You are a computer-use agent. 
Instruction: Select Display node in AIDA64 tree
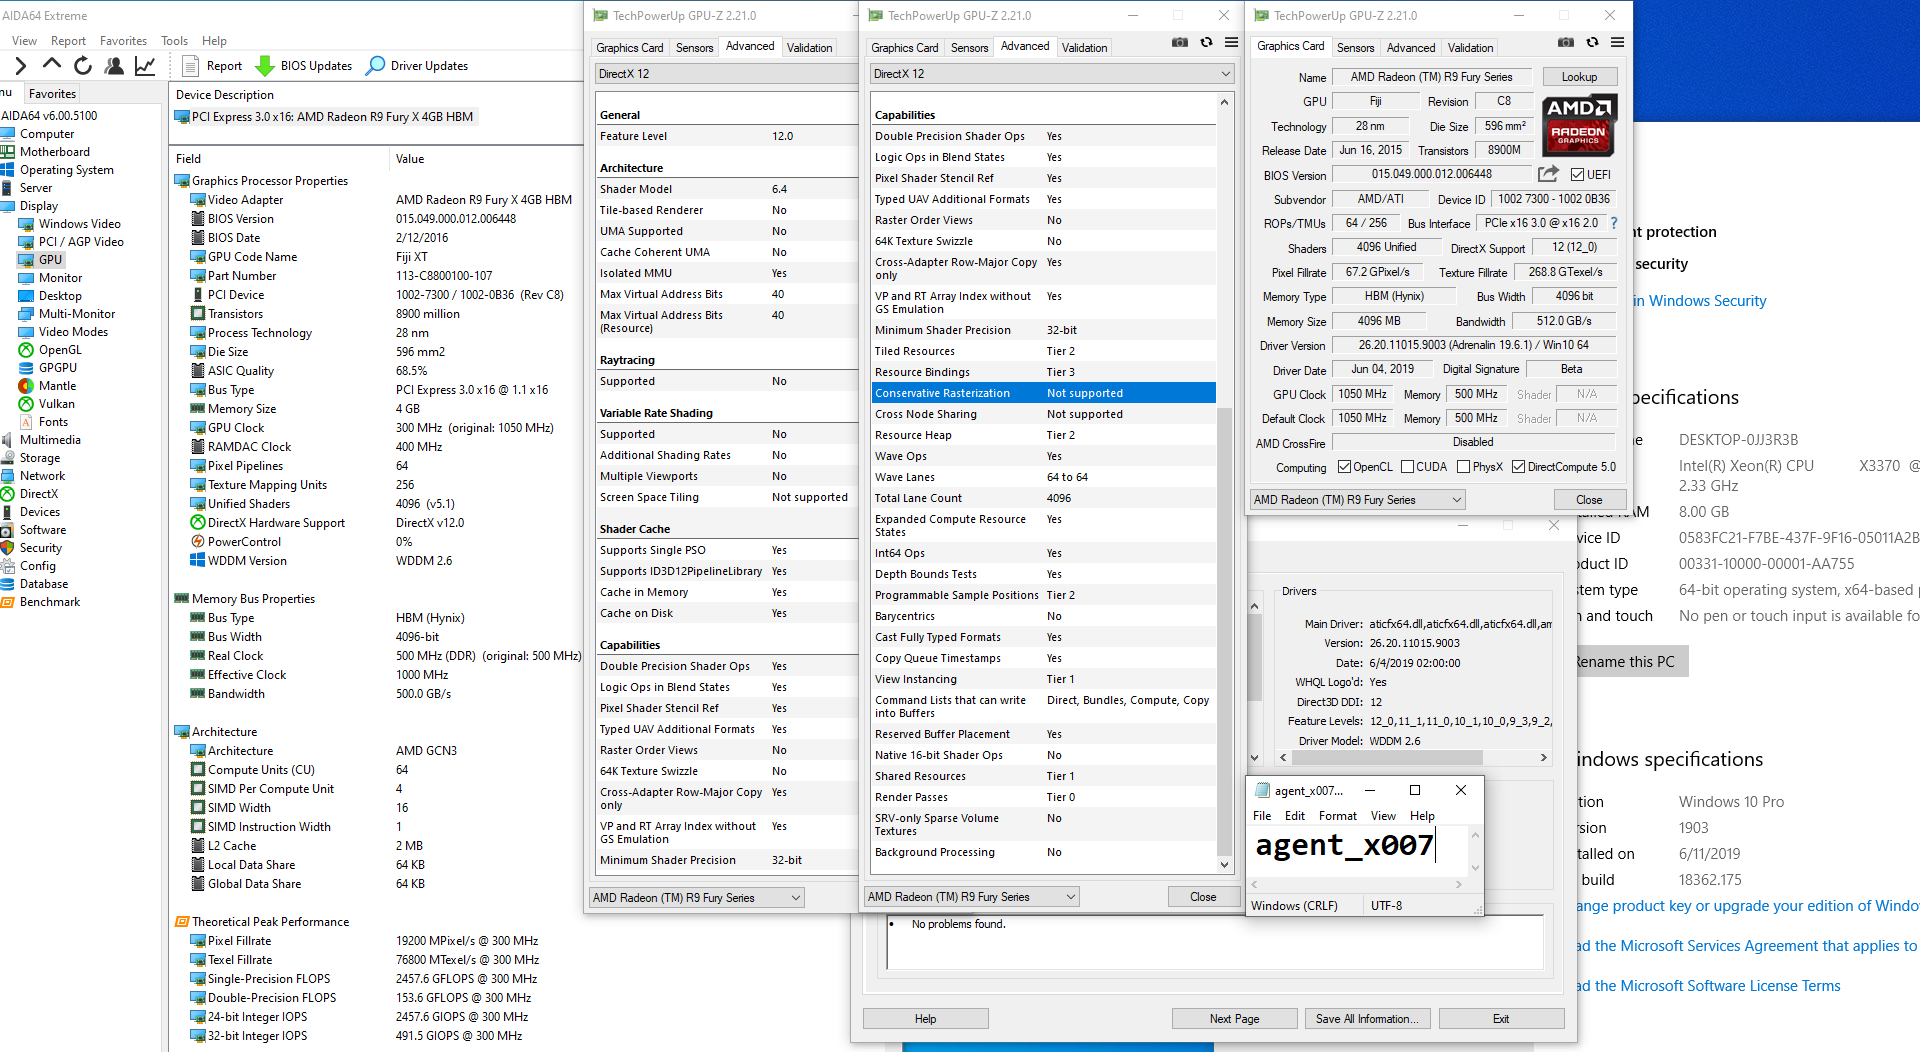(x=39, y=206)
